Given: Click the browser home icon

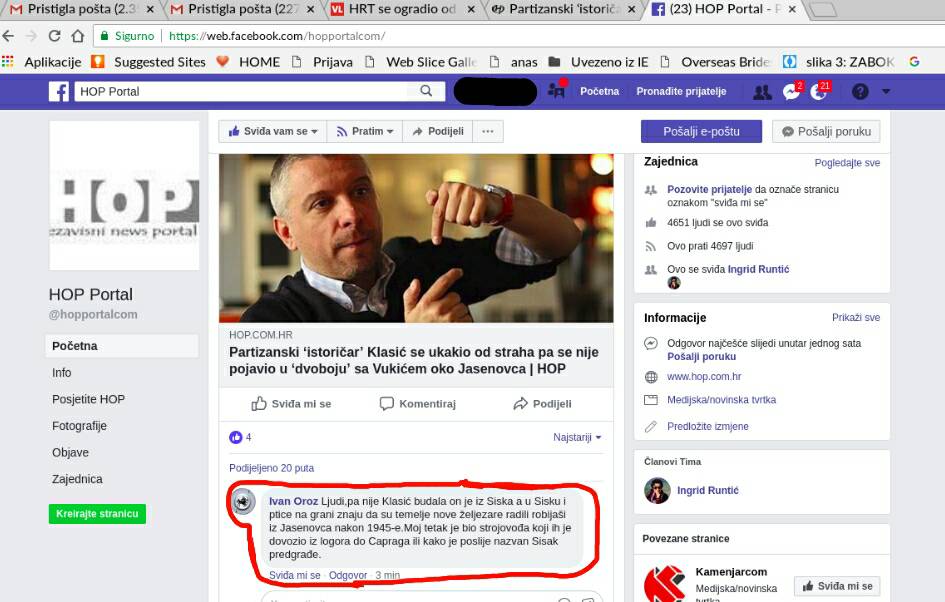Looking at the screenshot, I should point(77,36).
